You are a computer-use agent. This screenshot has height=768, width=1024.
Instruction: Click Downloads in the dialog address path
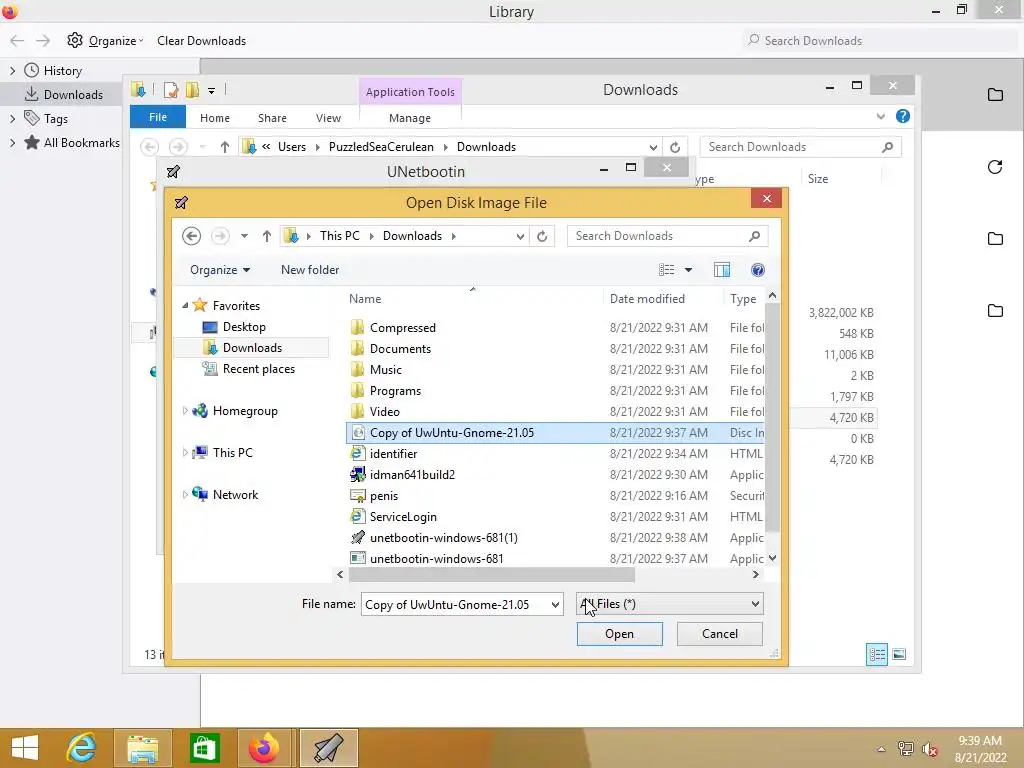(412, 236)
